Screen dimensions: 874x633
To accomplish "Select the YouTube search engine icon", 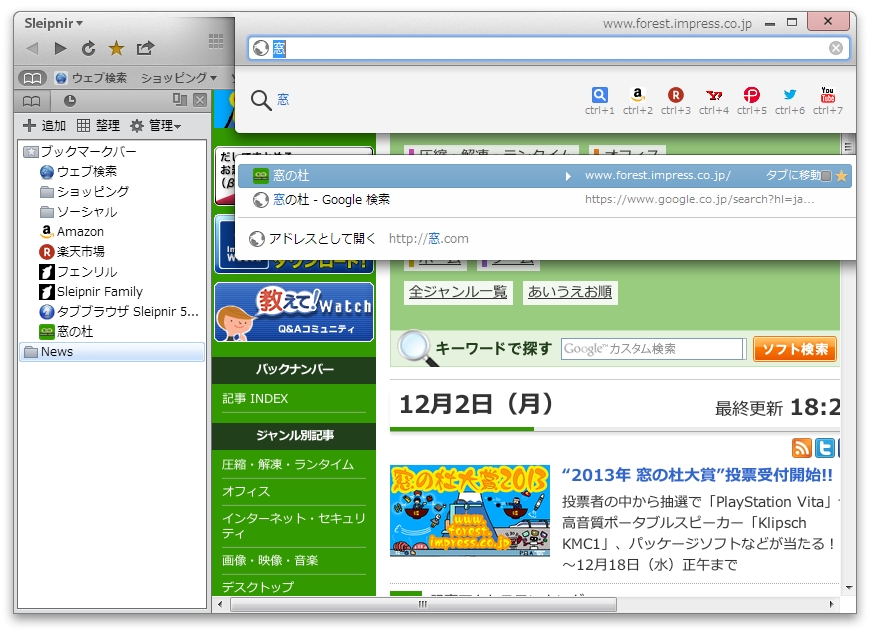I will tap(827, 95).
